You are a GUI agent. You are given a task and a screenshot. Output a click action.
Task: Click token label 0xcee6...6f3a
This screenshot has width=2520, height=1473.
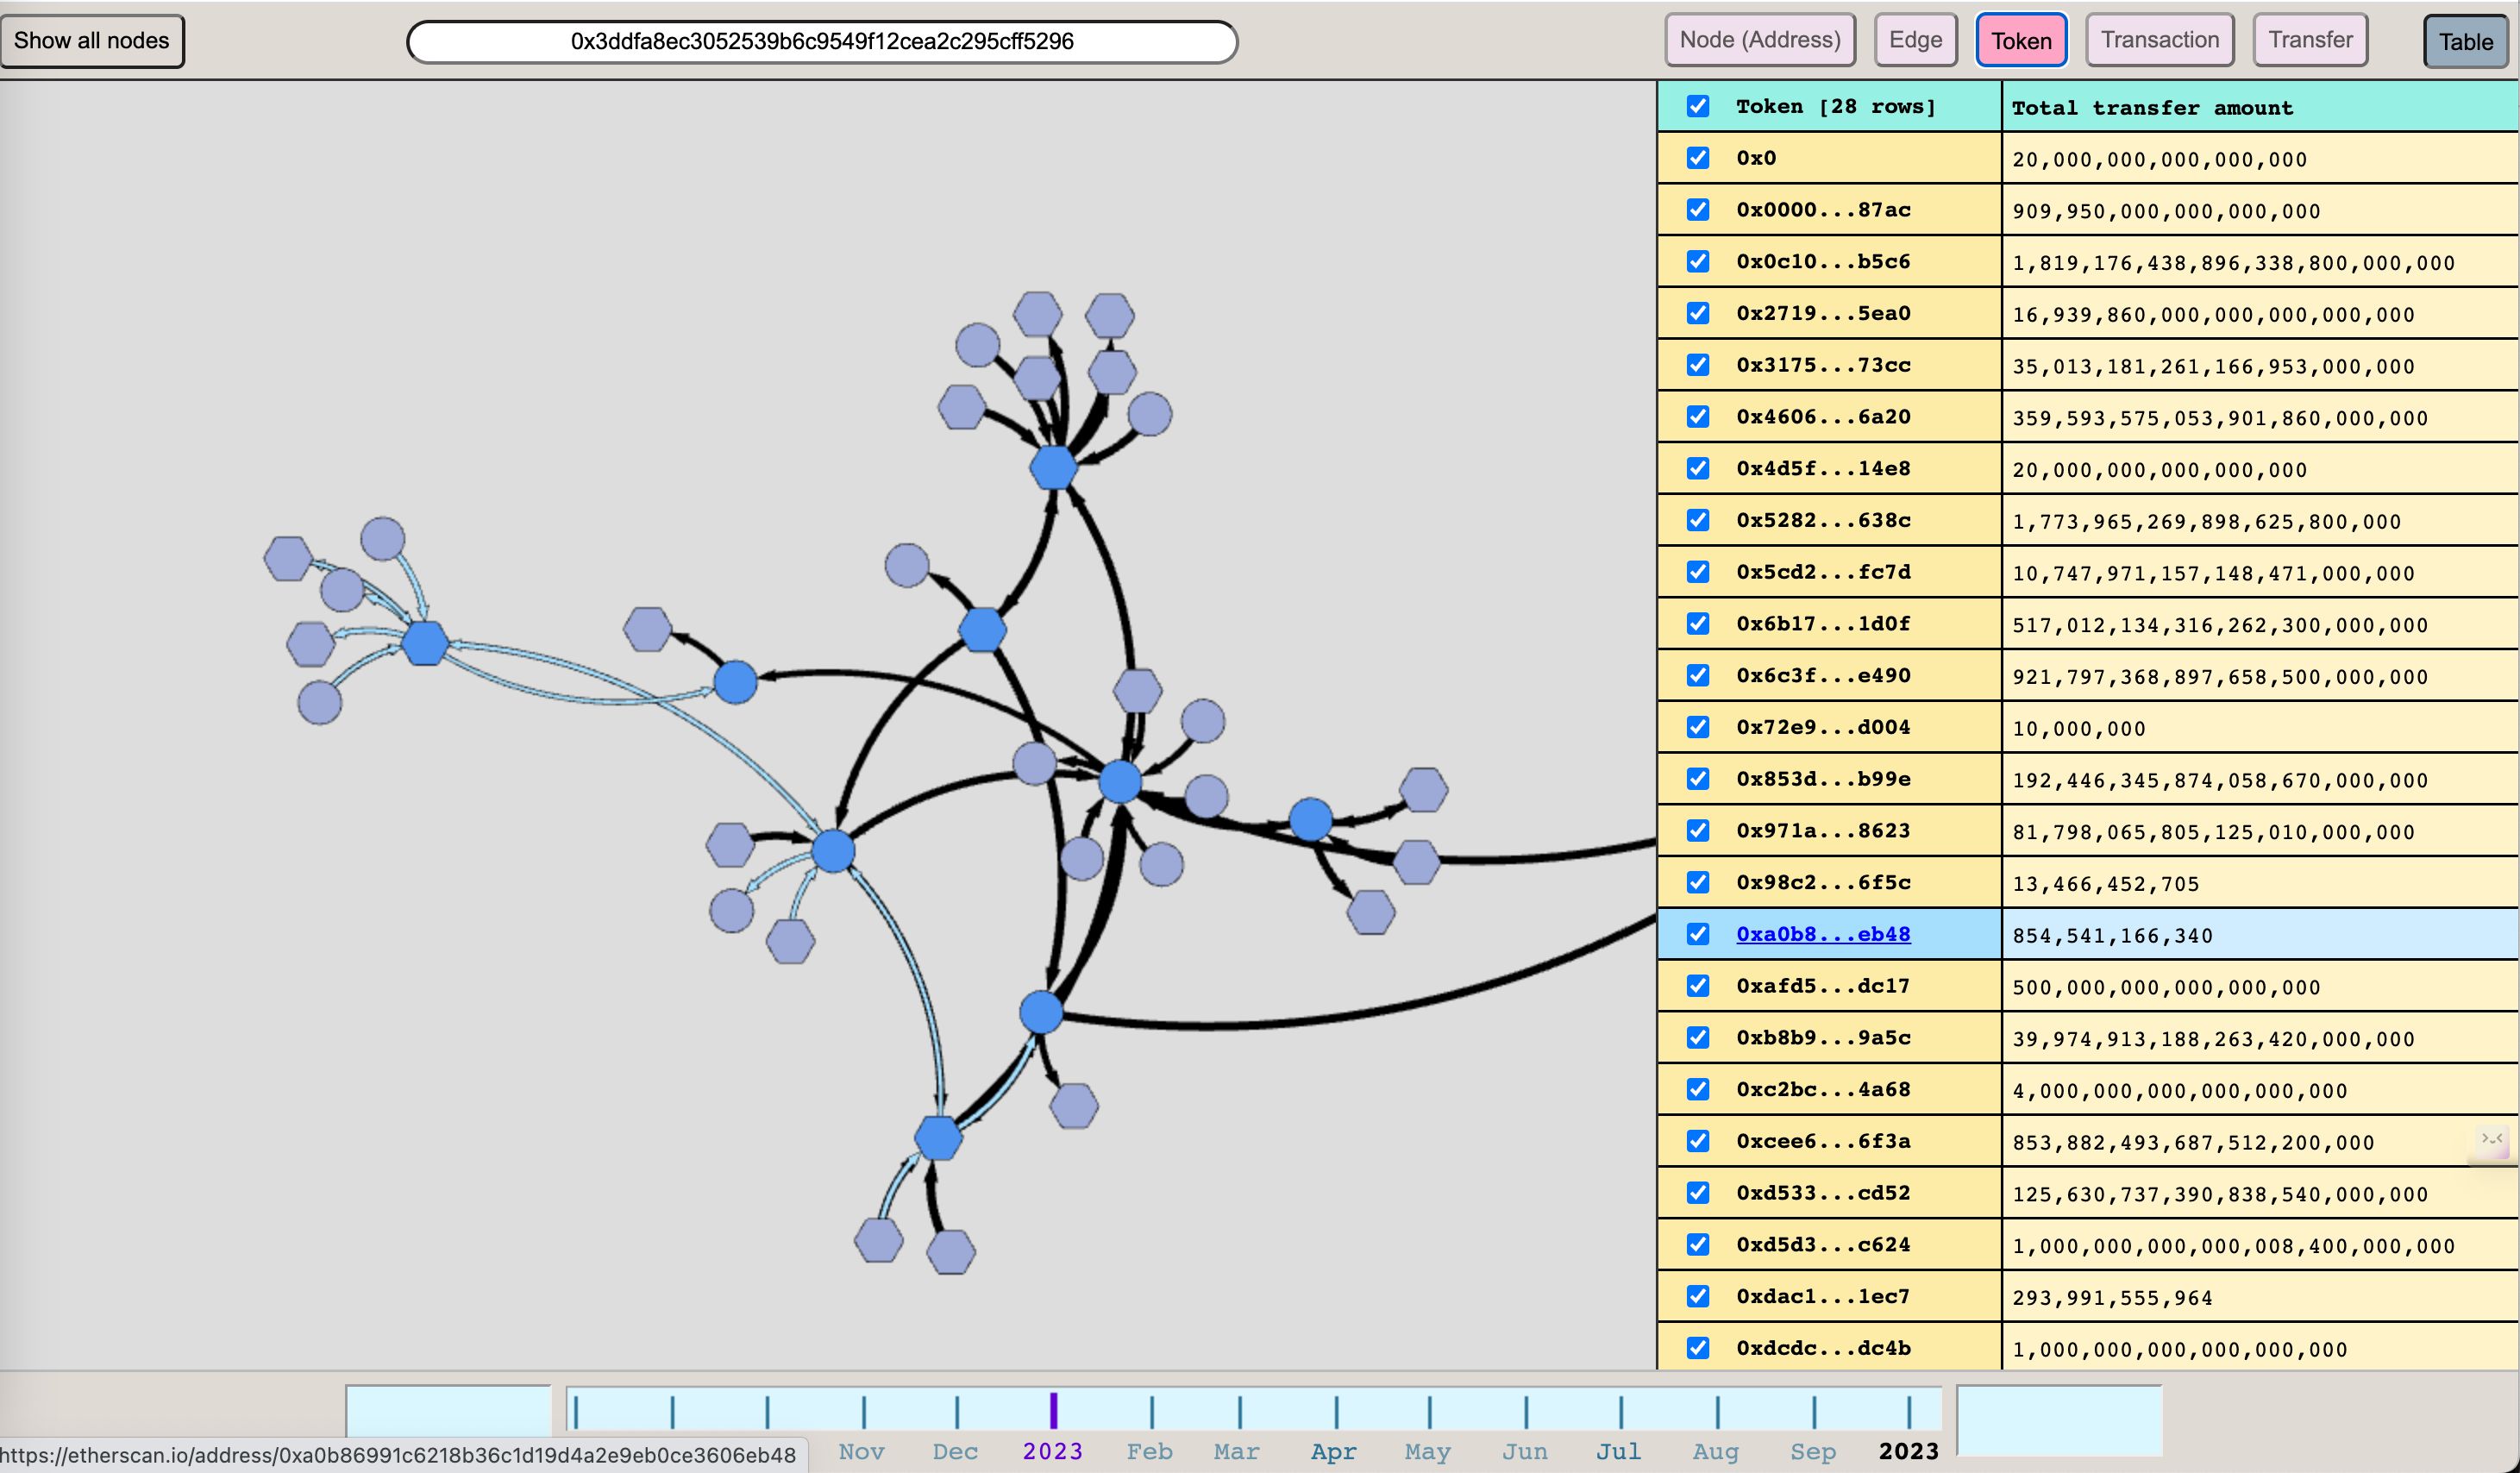click(1823, 1141)
